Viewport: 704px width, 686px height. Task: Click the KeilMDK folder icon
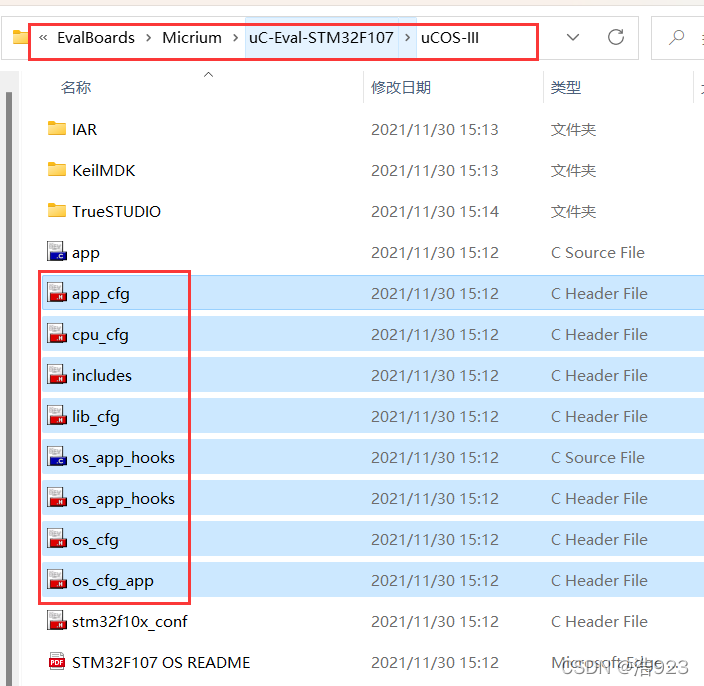[x=57, y=170]
